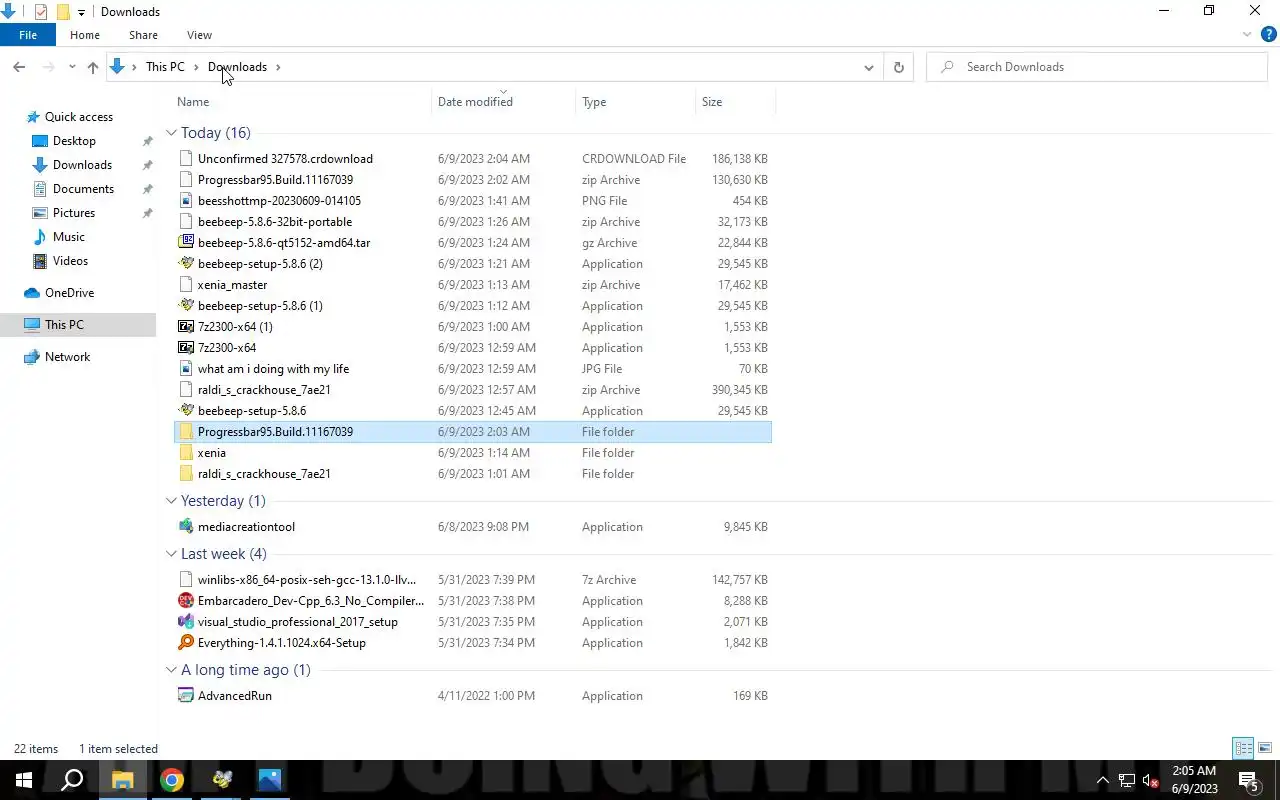Select the Embarcadero Dev-Cpp installer icon
Screen dimensions: 1280x800
[185, 601]
